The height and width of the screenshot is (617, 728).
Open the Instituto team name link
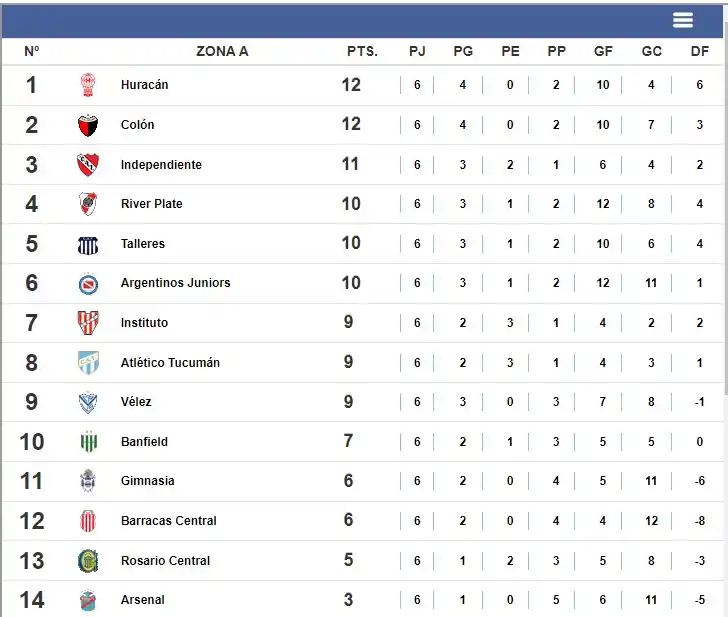(145, 323)
